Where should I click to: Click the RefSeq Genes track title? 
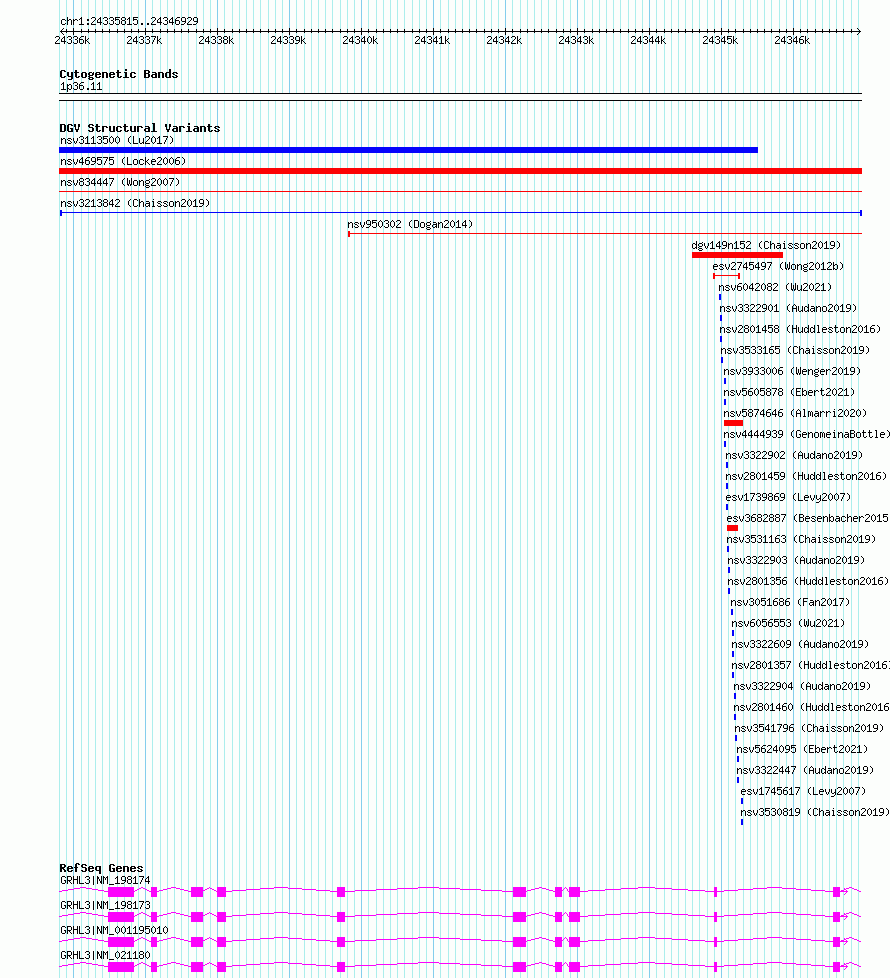coord(101,868)
